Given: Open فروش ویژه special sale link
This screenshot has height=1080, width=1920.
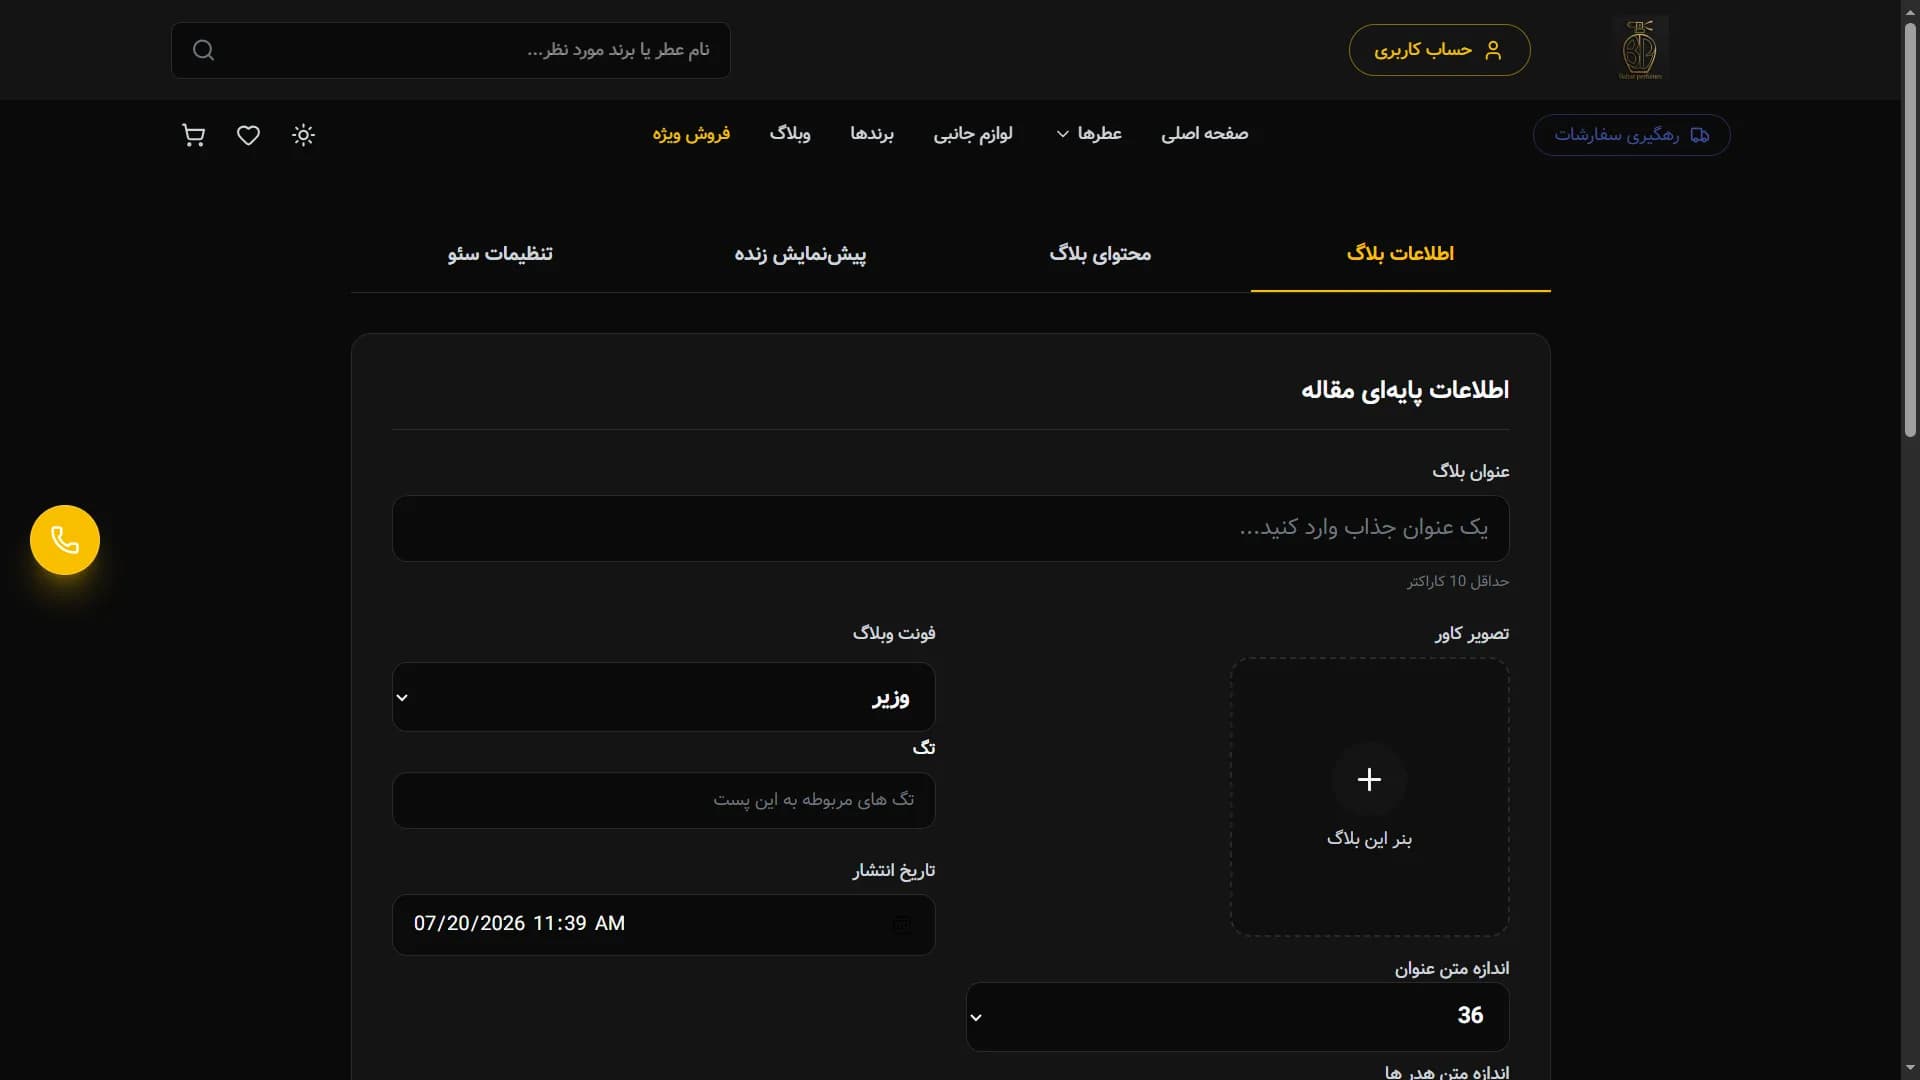Looking at the screenshot, I should point(691,133).
